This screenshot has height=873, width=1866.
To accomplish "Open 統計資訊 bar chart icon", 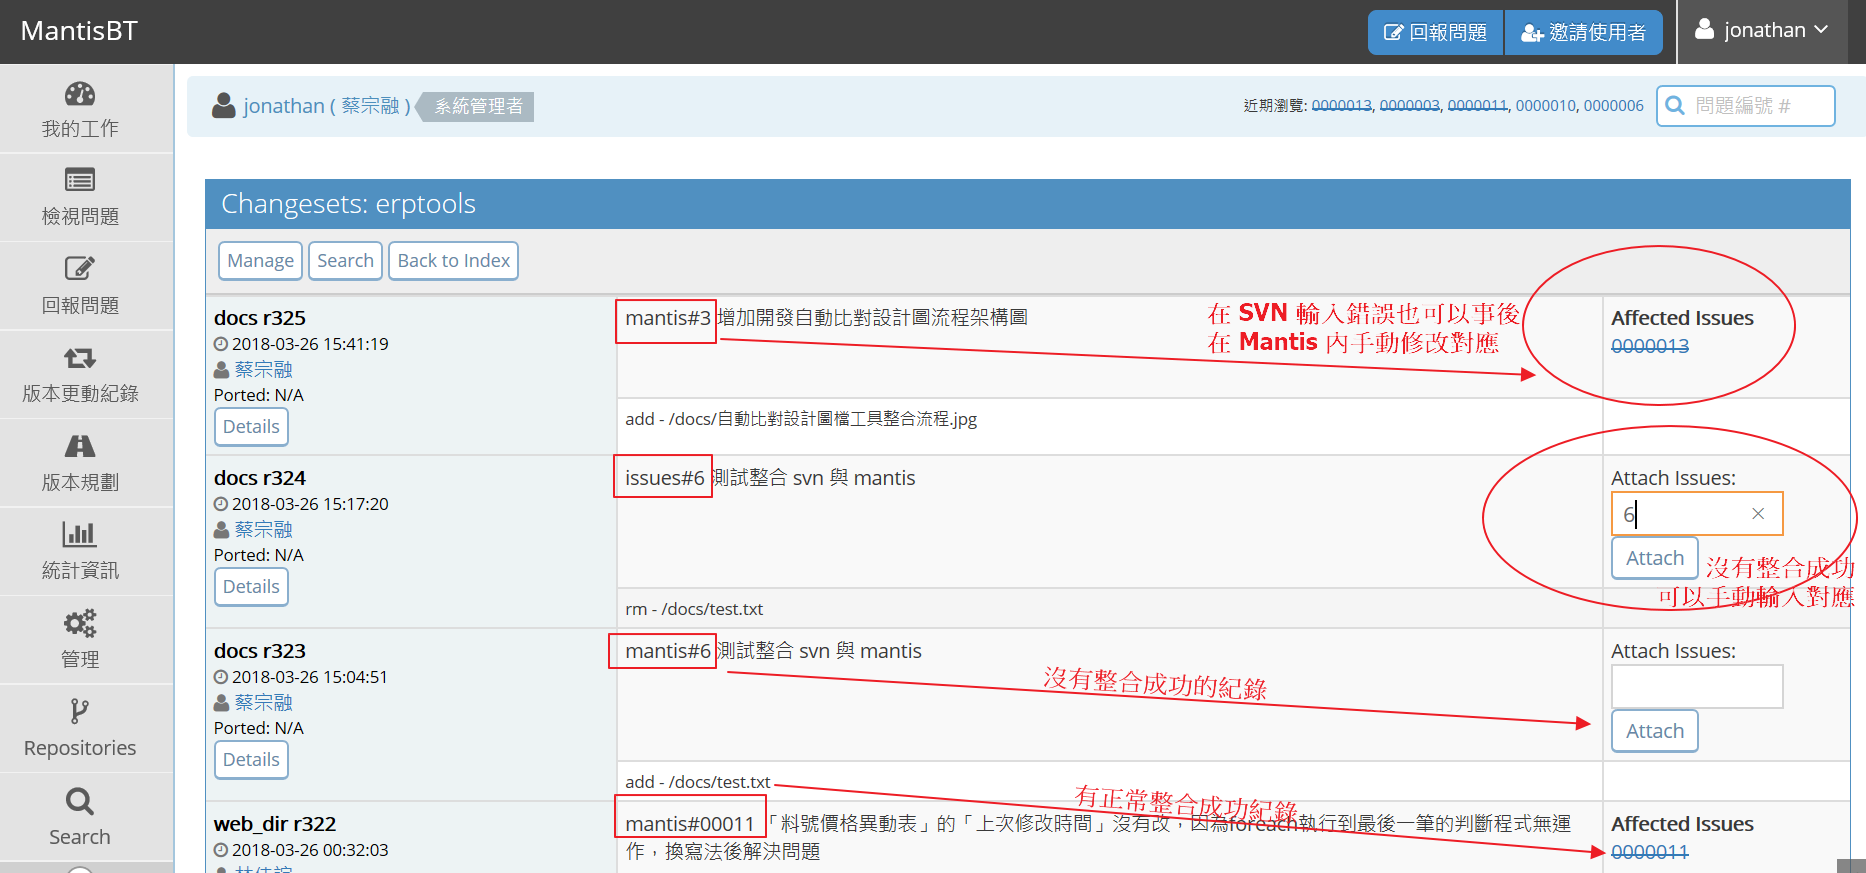I will 80,534.
